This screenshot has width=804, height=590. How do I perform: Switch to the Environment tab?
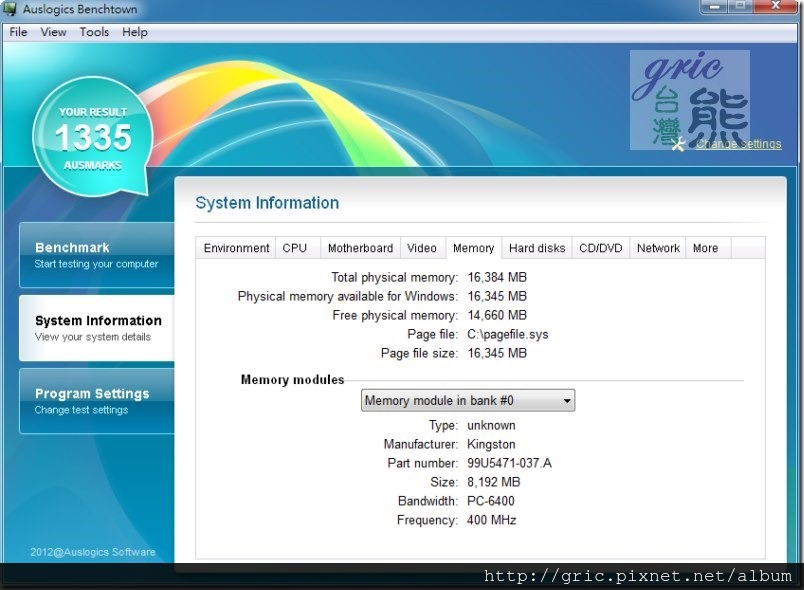point(236,248)
